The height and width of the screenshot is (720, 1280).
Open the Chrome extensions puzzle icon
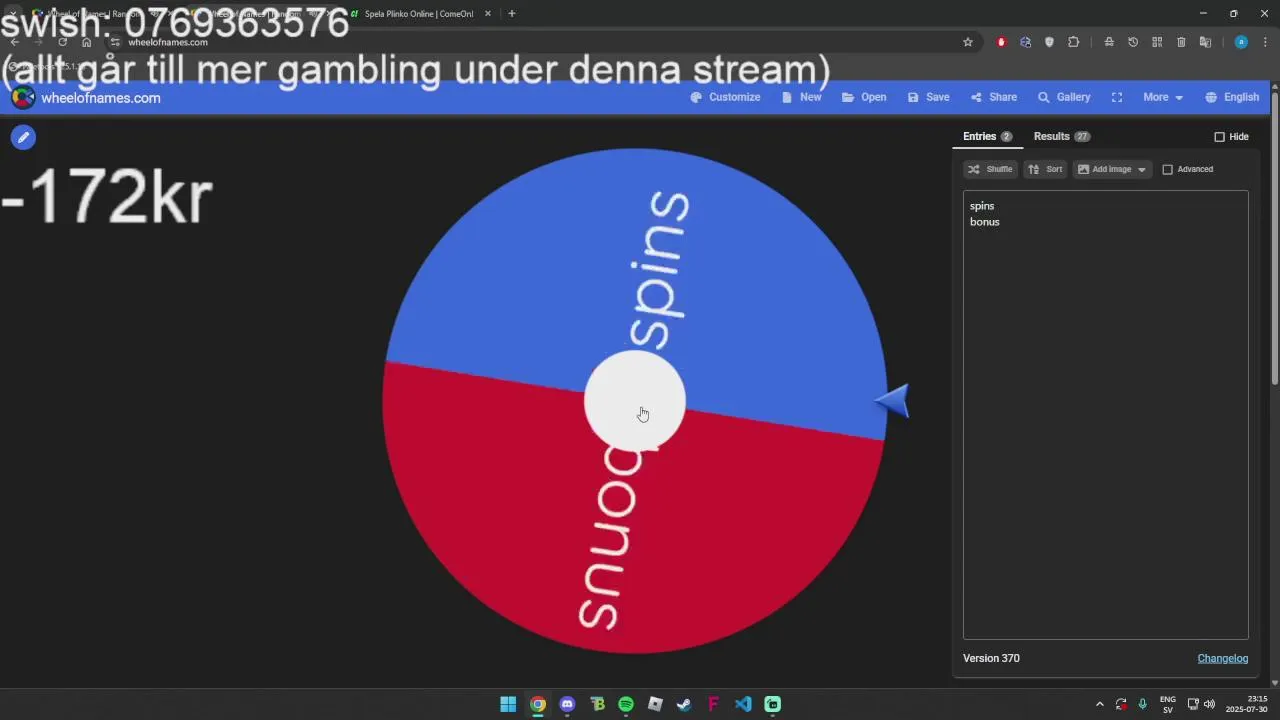coord(1073,42)
